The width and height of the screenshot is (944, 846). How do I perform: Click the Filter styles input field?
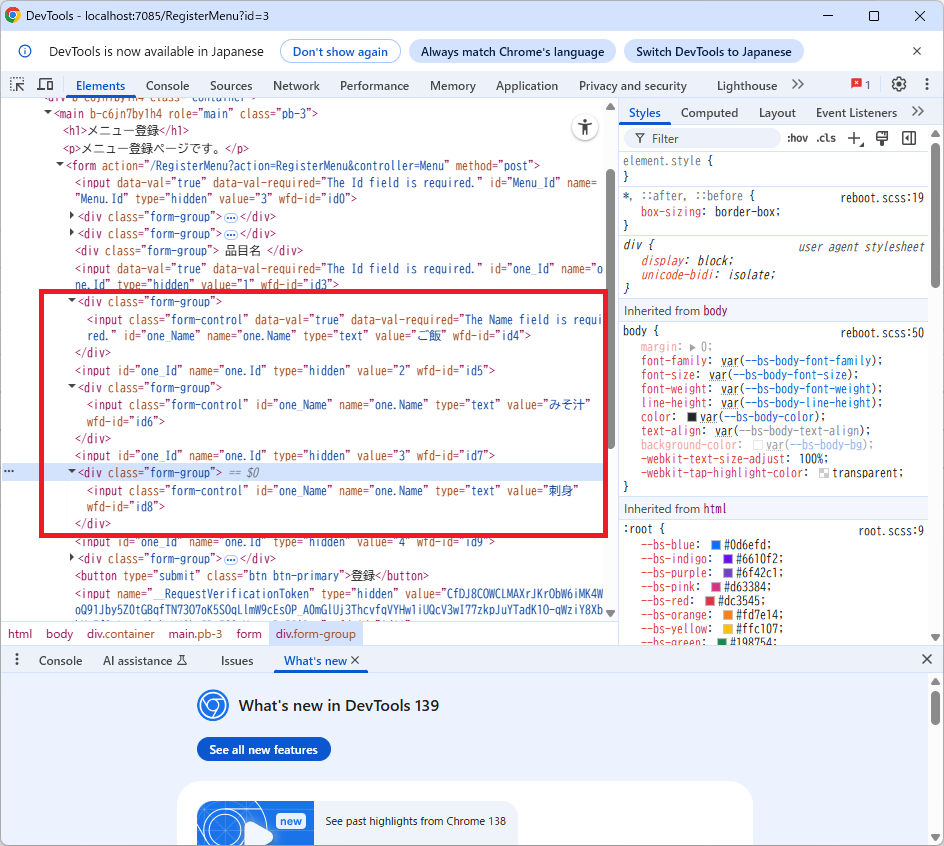[710, 138]
